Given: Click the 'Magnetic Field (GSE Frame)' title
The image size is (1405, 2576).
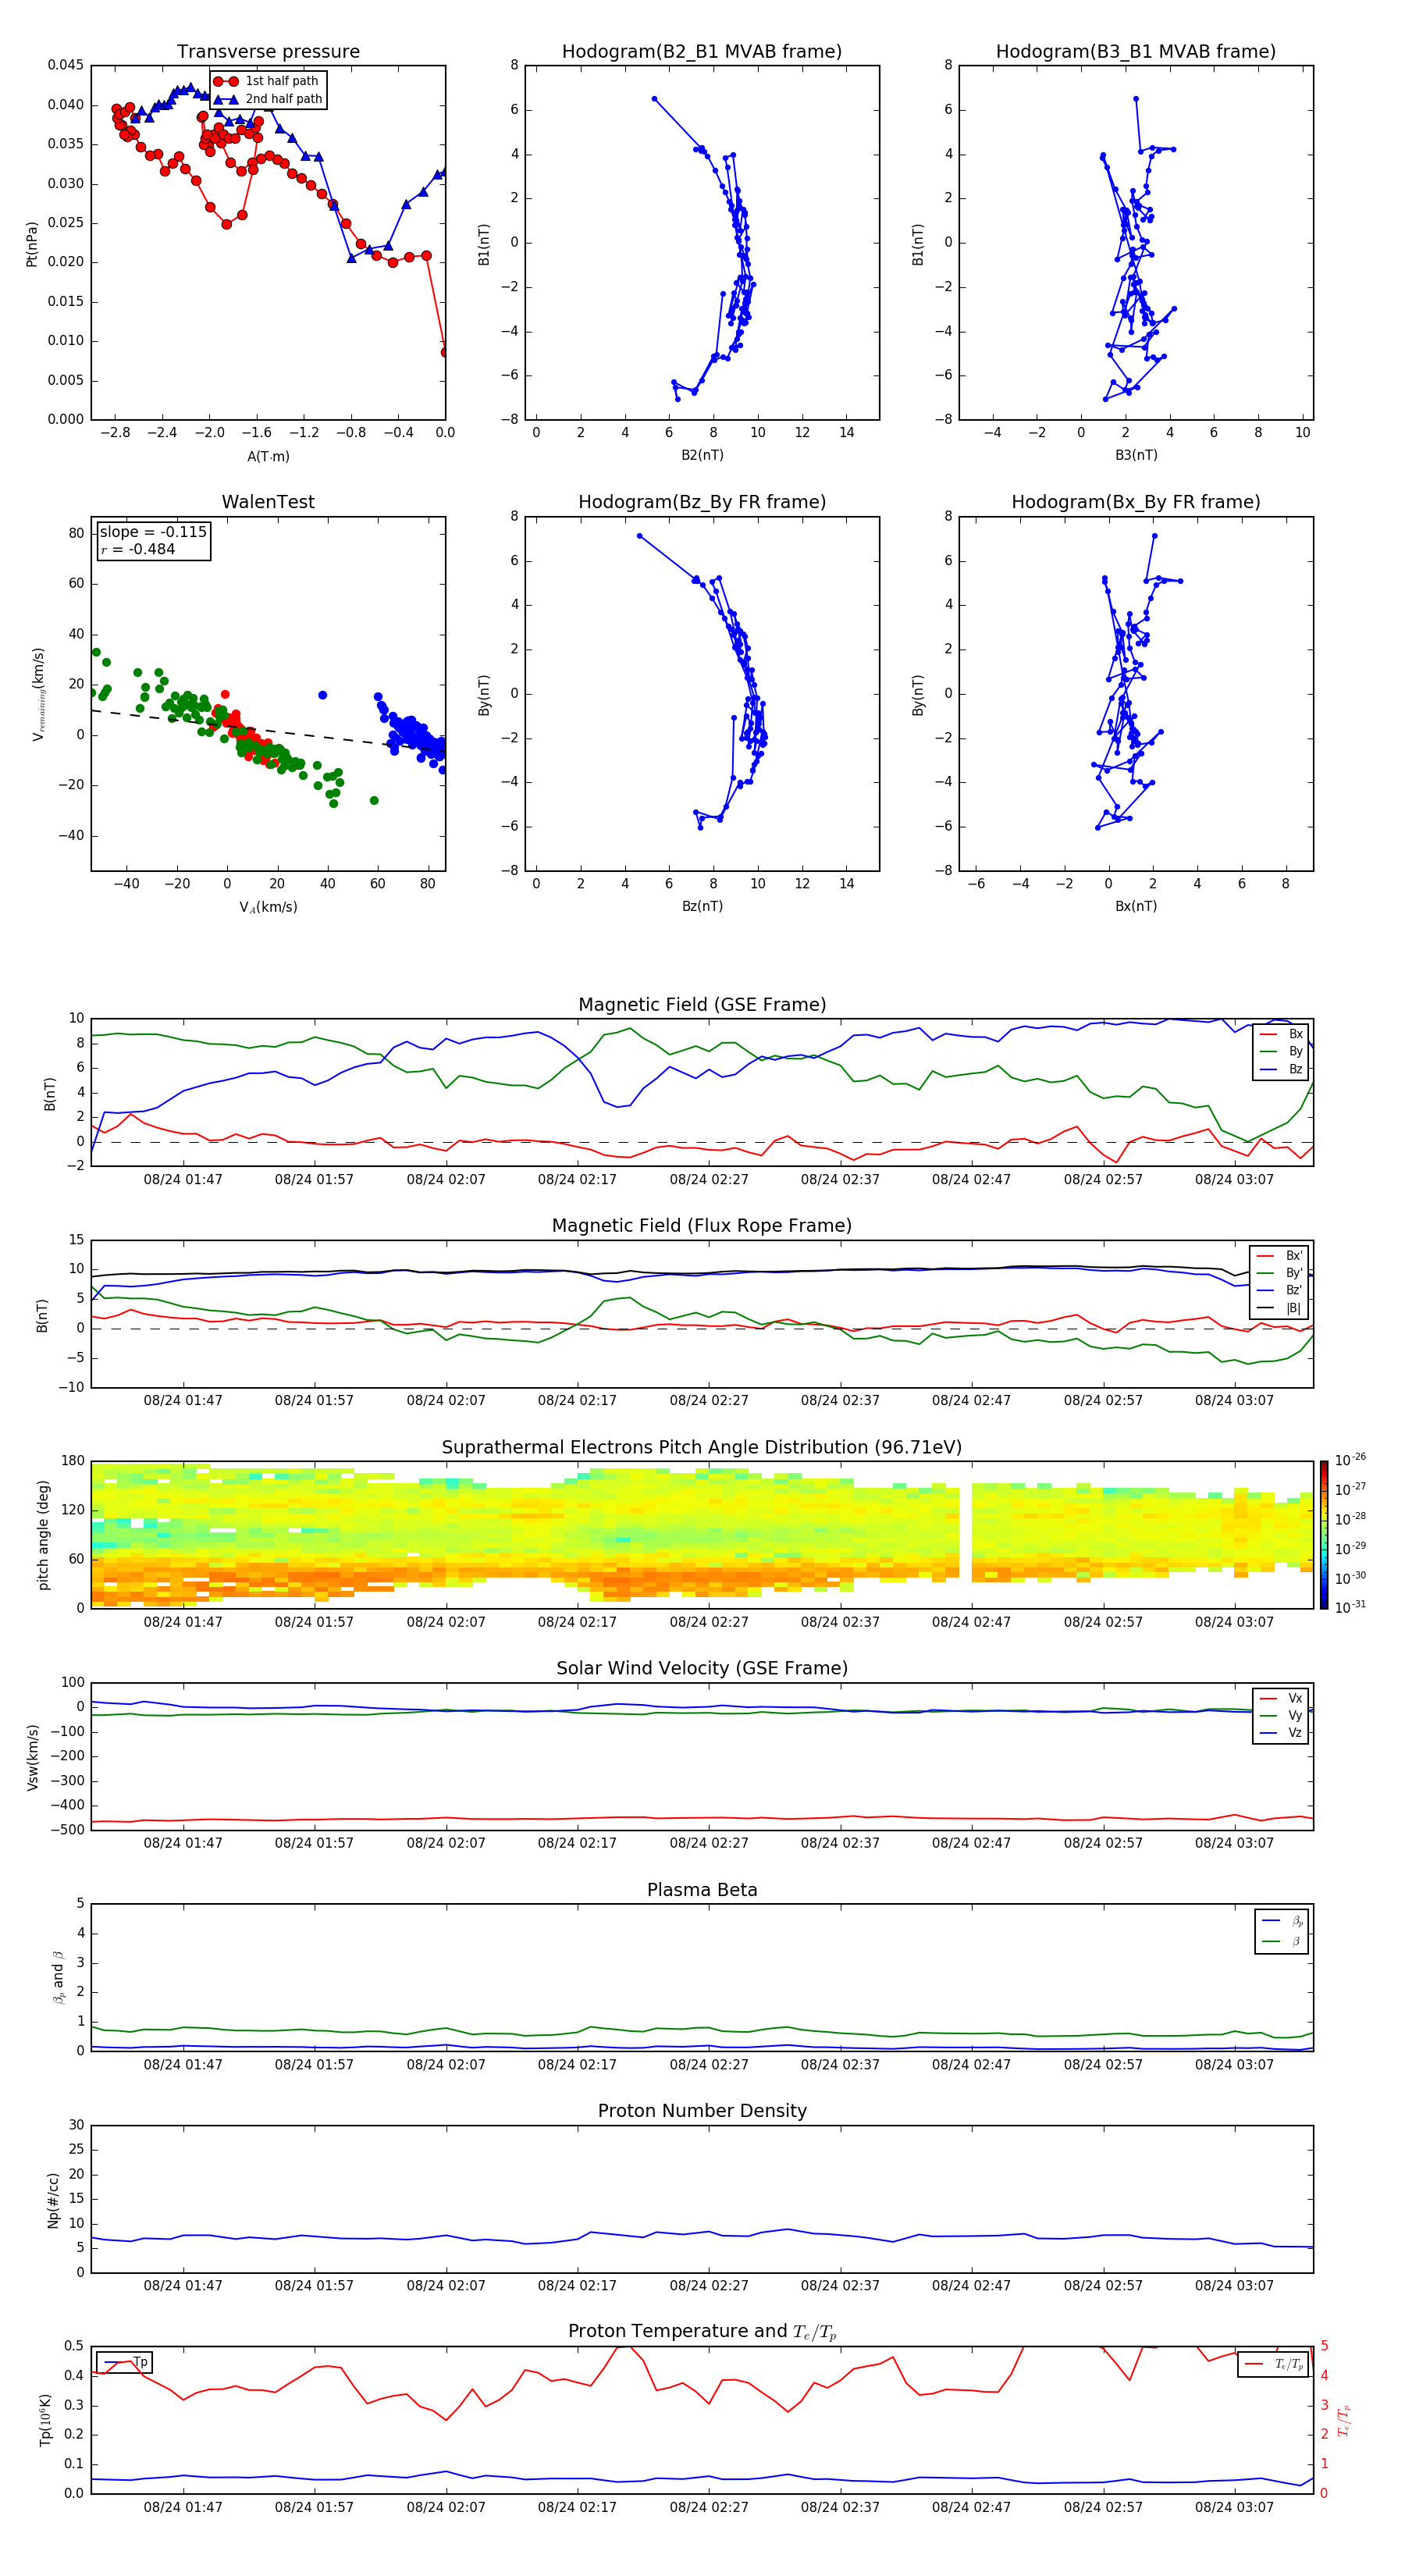Looking at the screenshot, I should coord(702,1004).
